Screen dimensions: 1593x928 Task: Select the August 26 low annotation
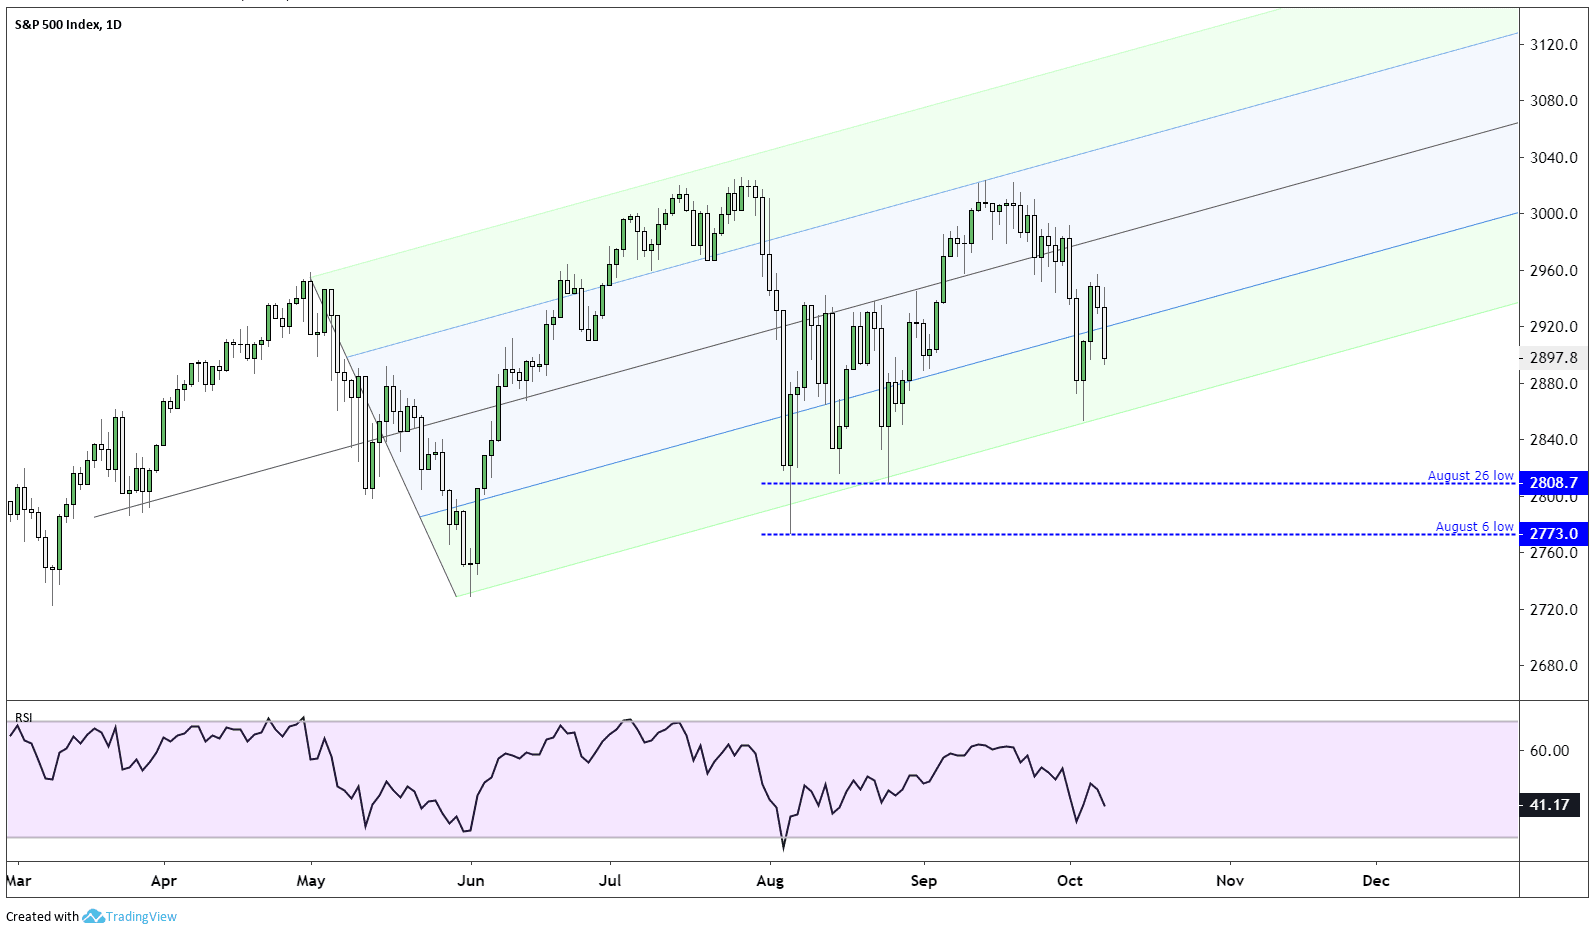[x=1470, y=475]
